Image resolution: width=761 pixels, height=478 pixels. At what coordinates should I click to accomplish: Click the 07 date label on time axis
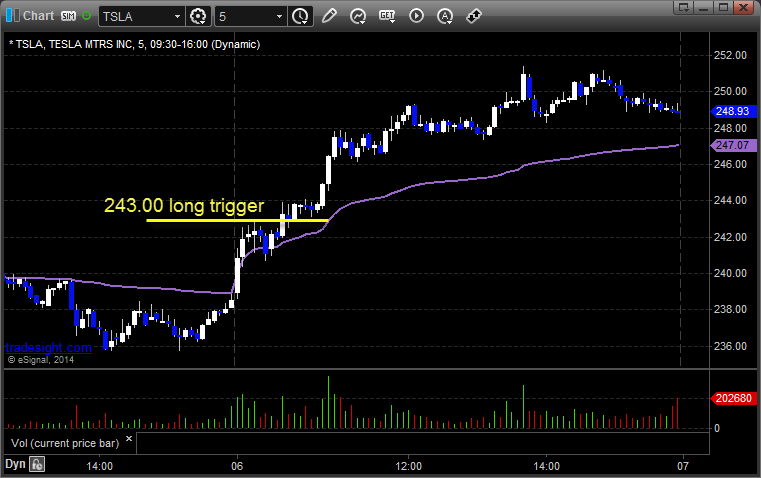tap(683, 466)
